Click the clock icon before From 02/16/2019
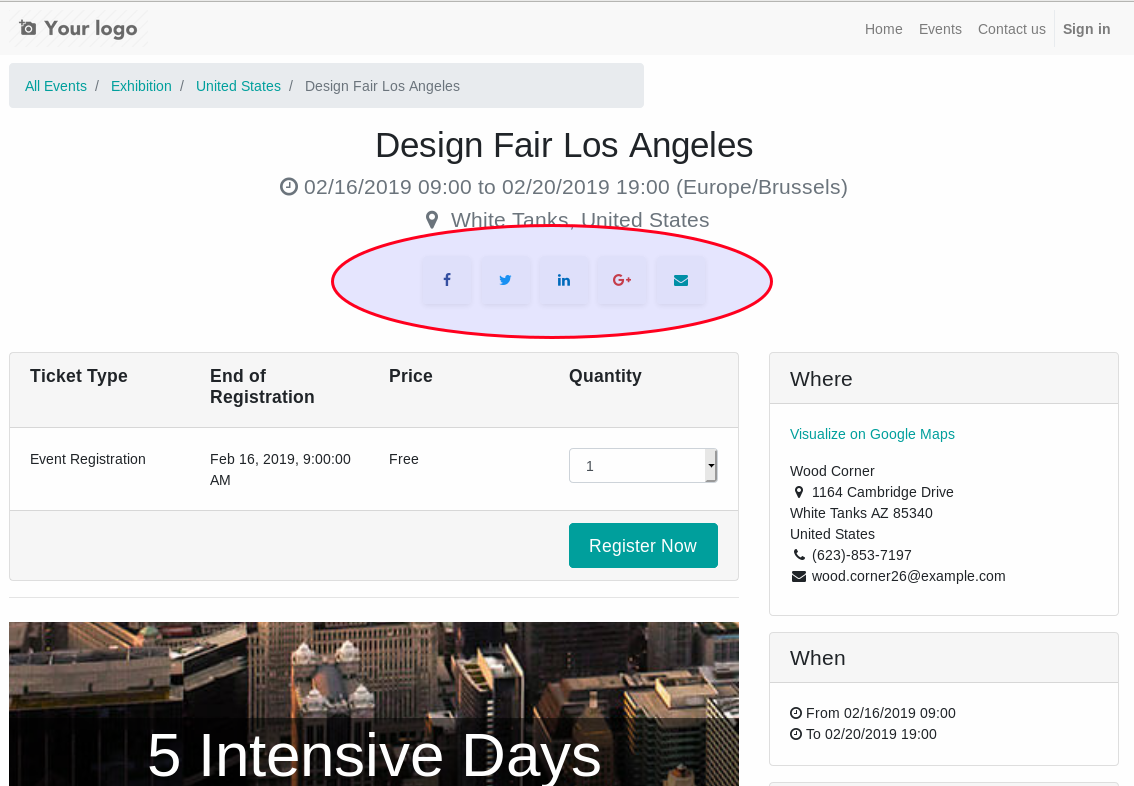This screenshot has width=1134, height=786. [796, 713]
